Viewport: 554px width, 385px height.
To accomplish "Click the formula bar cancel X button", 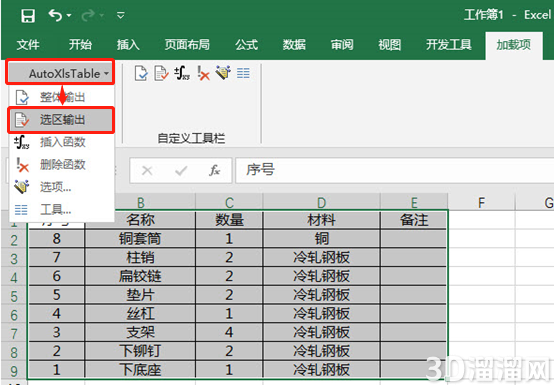I will point(147,171).
